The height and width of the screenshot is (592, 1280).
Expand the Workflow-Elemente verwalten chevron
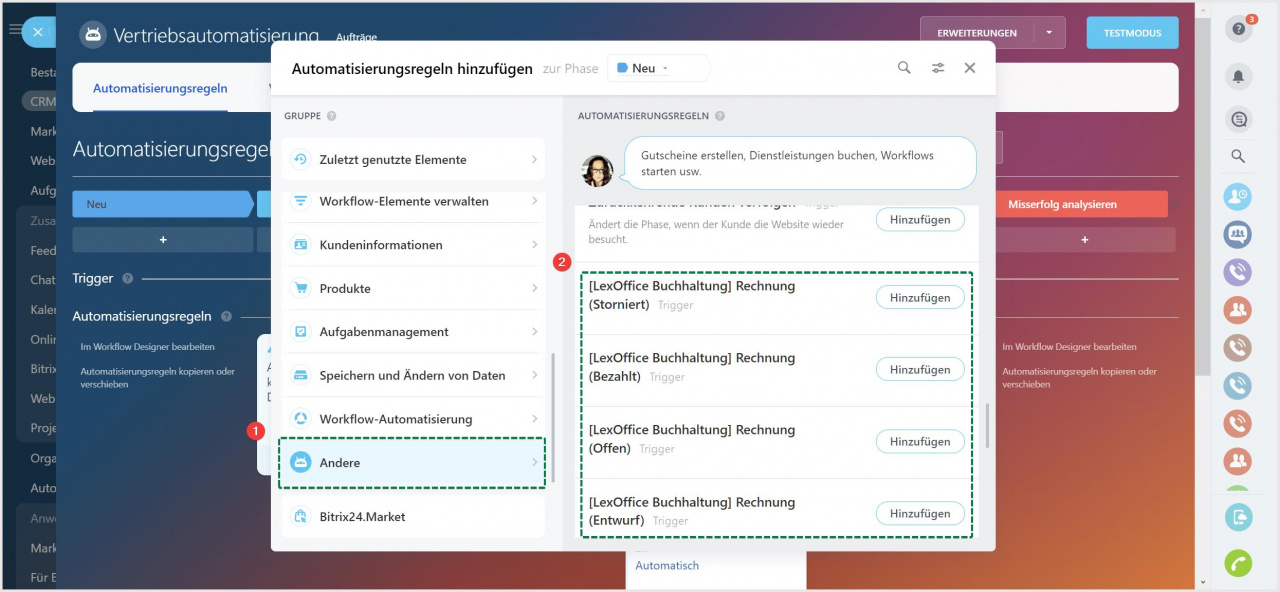[534, 201]
